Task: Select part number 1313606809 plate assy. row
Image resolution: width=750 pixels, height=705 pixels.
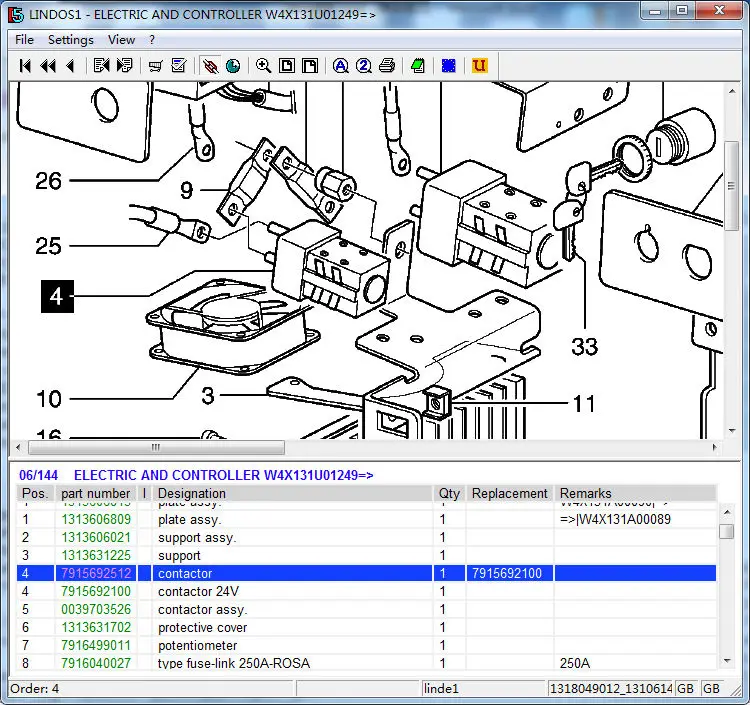Action: pos(366,519)
